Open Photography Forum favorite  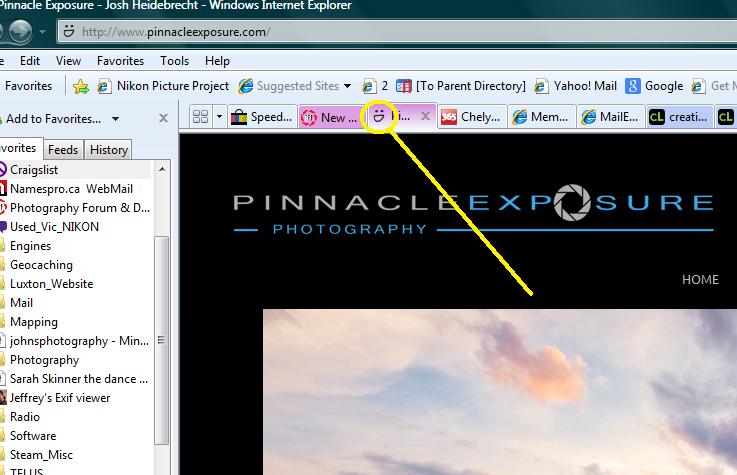coord(75,208)
